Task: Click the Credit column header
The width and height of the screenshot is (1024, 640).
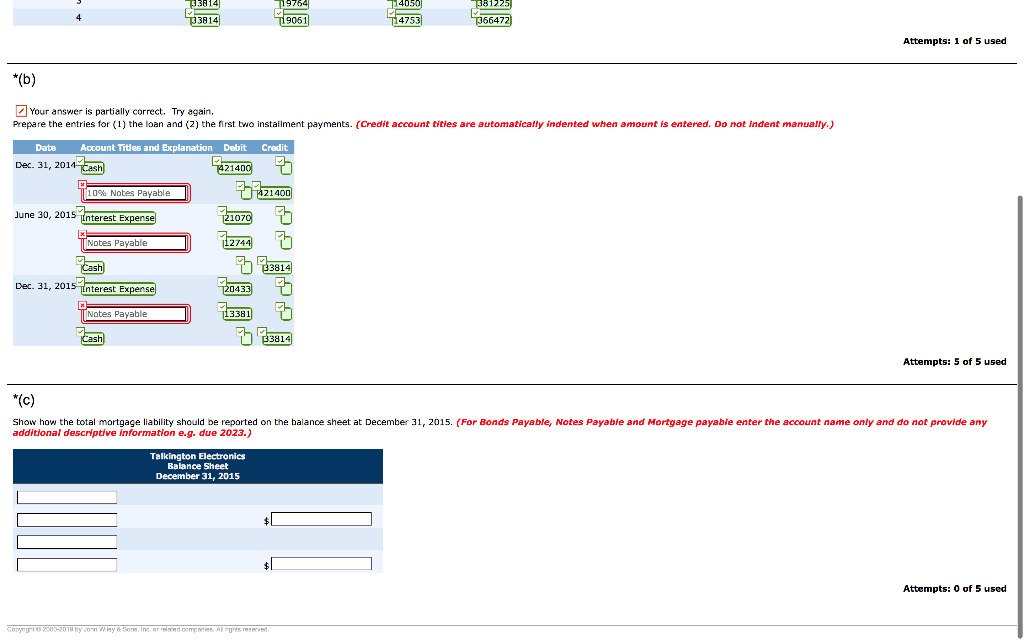Action: [x=274, y=148]
